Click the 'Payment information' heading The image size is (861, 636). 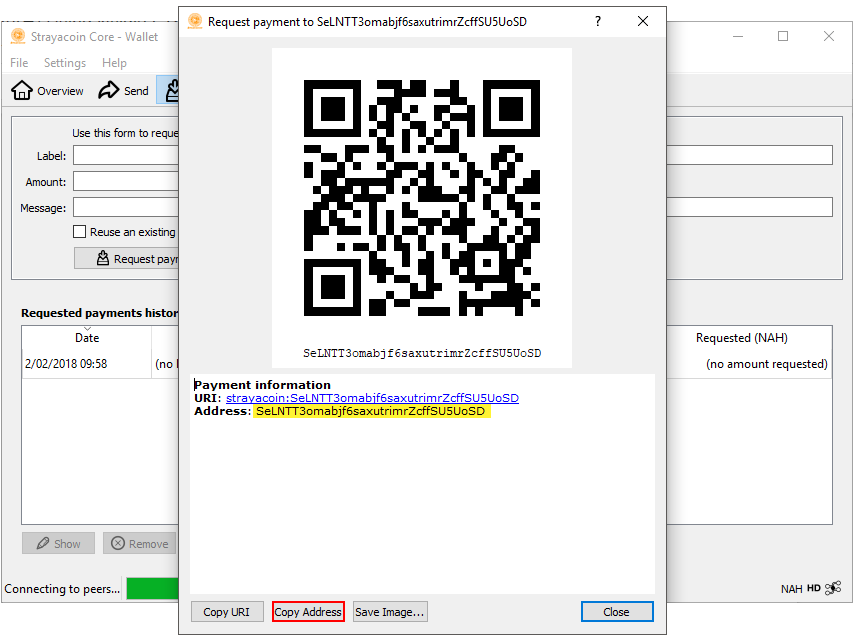262,384
